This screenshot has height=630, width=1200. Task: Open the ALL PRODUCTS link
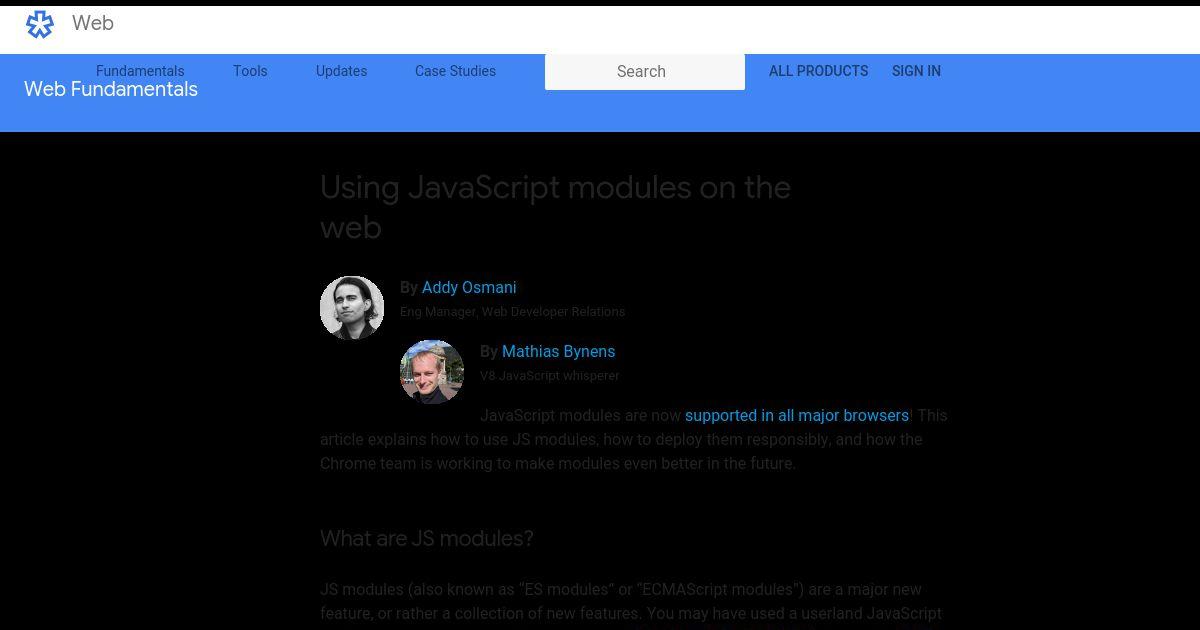coord(818,71)
